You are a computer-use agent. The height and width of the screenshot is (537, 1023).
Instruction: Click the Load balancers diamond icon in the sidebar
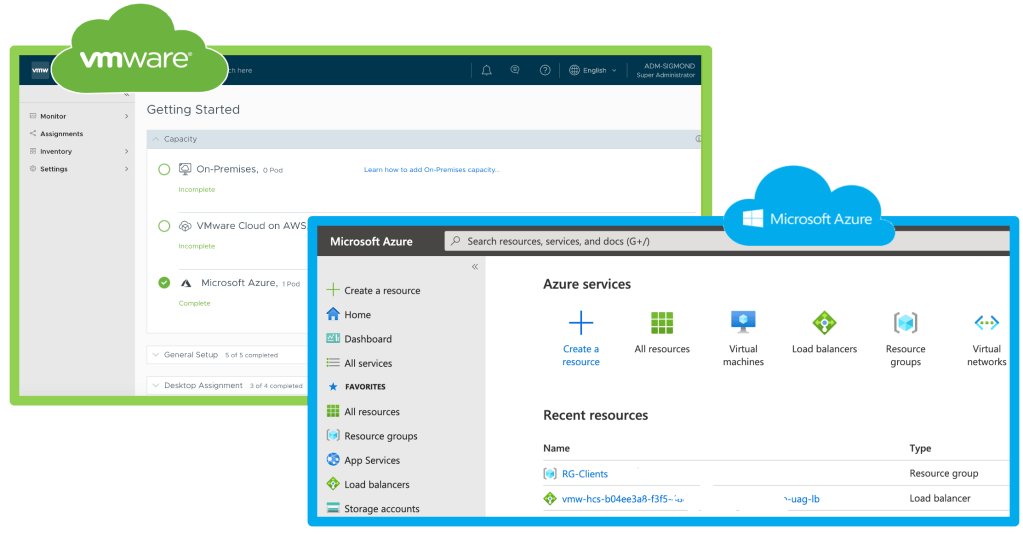333,483
